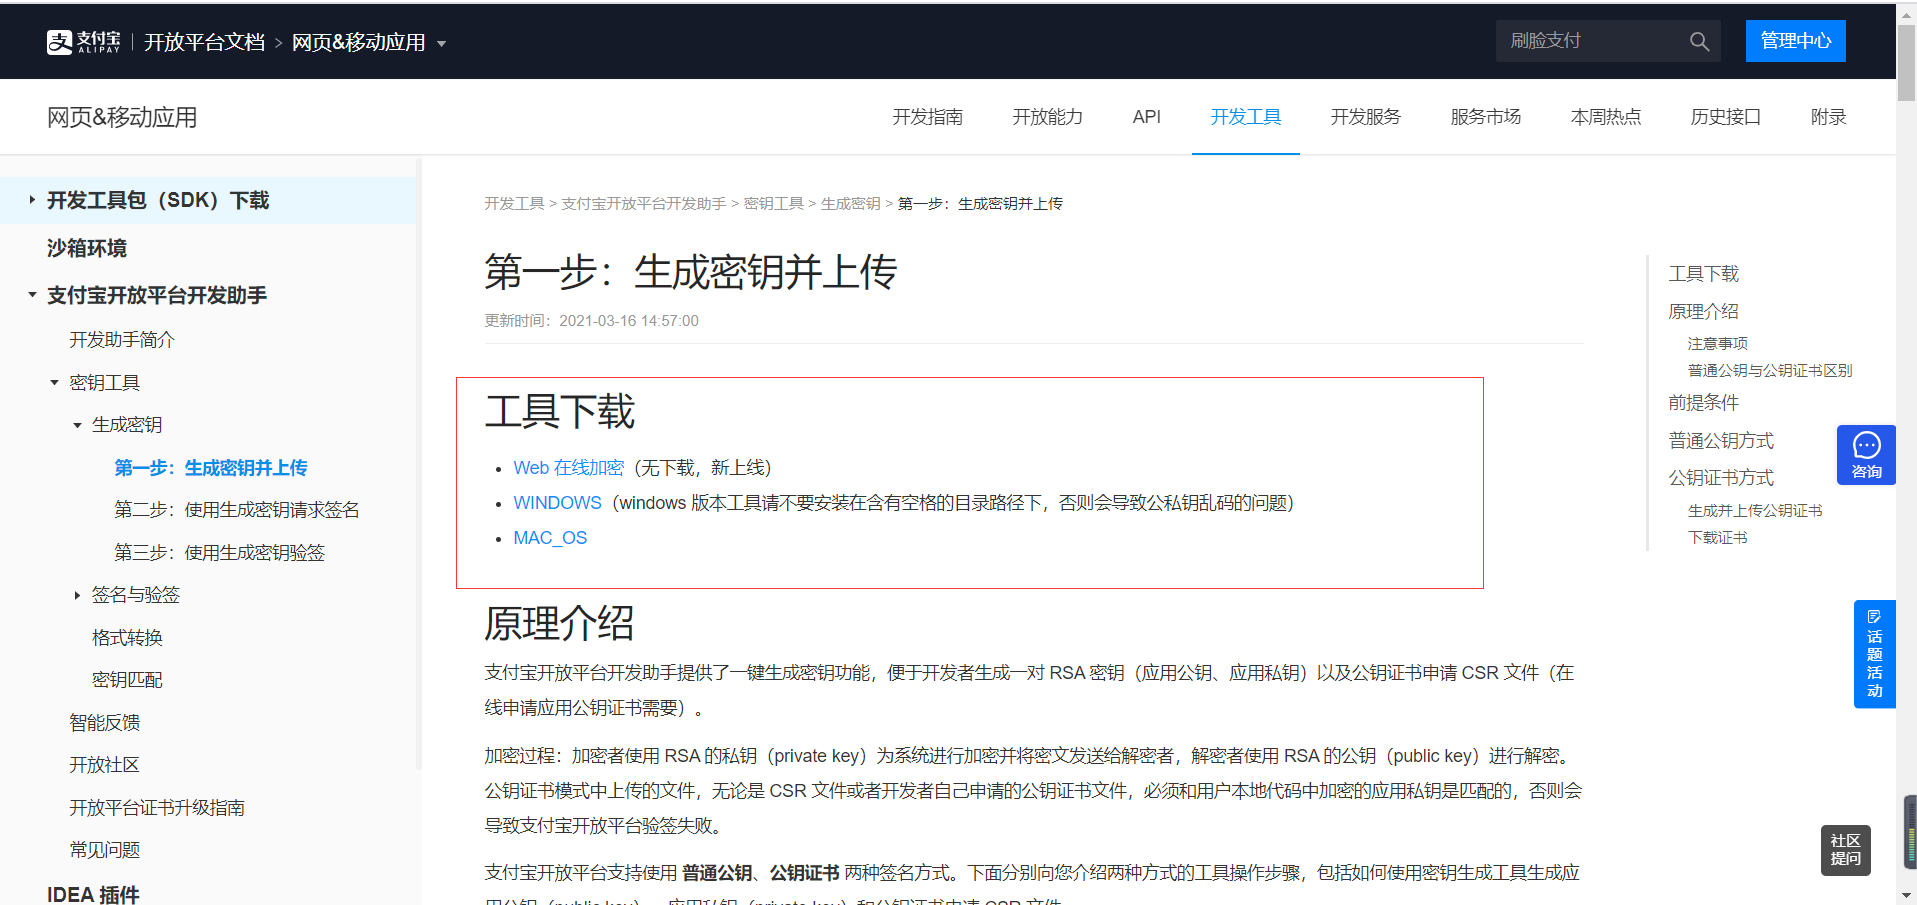Click the Alipay logo icon
Viewport: 1917px width, 905px height.
pyautogui.click(x=59, y=41)
